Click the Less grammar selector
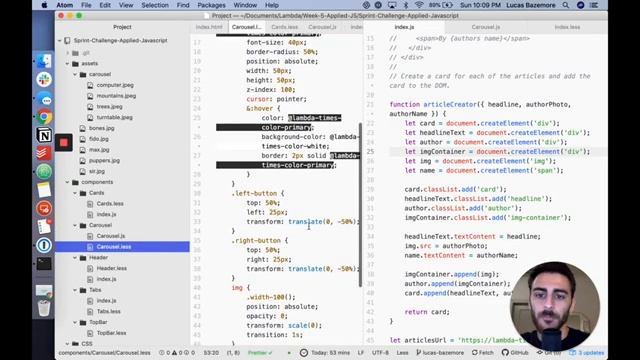 [402, 353]
